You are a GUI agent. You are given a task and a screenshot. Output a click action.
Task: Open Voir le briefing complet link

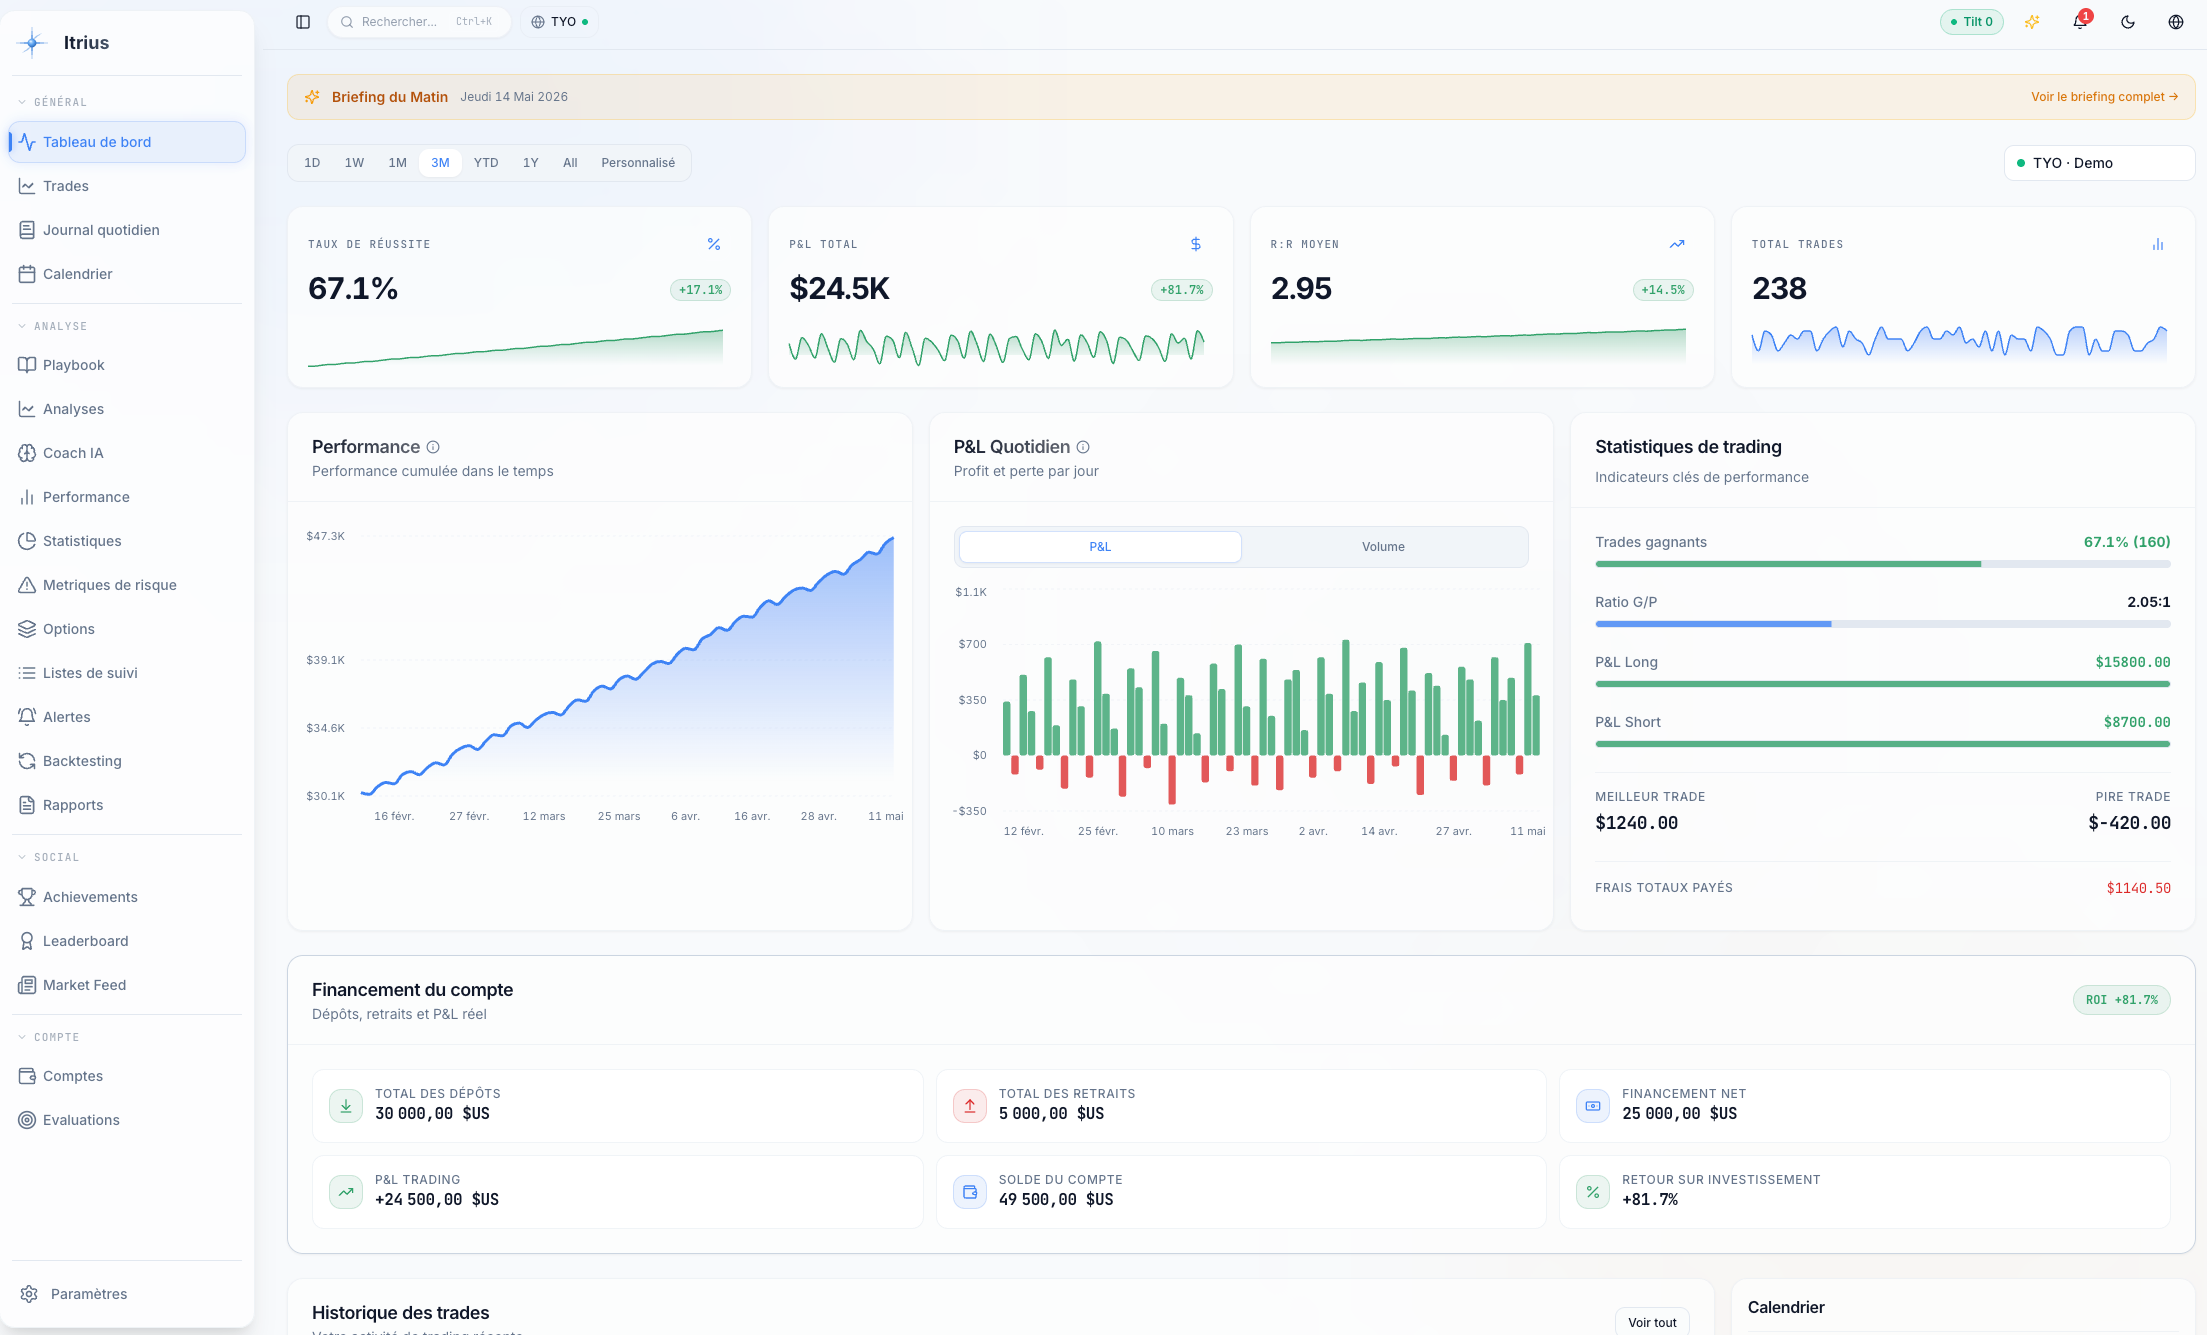click(2104, 97)
